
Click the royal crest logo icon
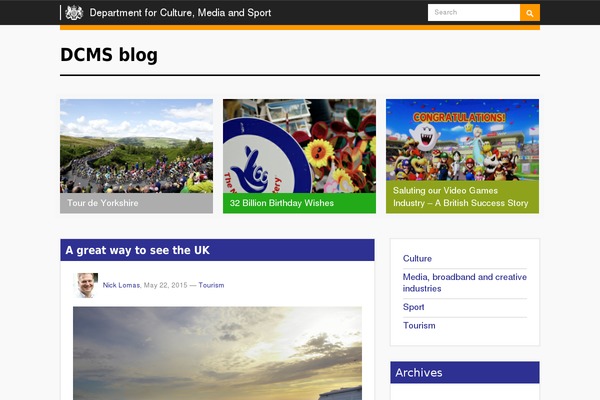tap(74, 13)
